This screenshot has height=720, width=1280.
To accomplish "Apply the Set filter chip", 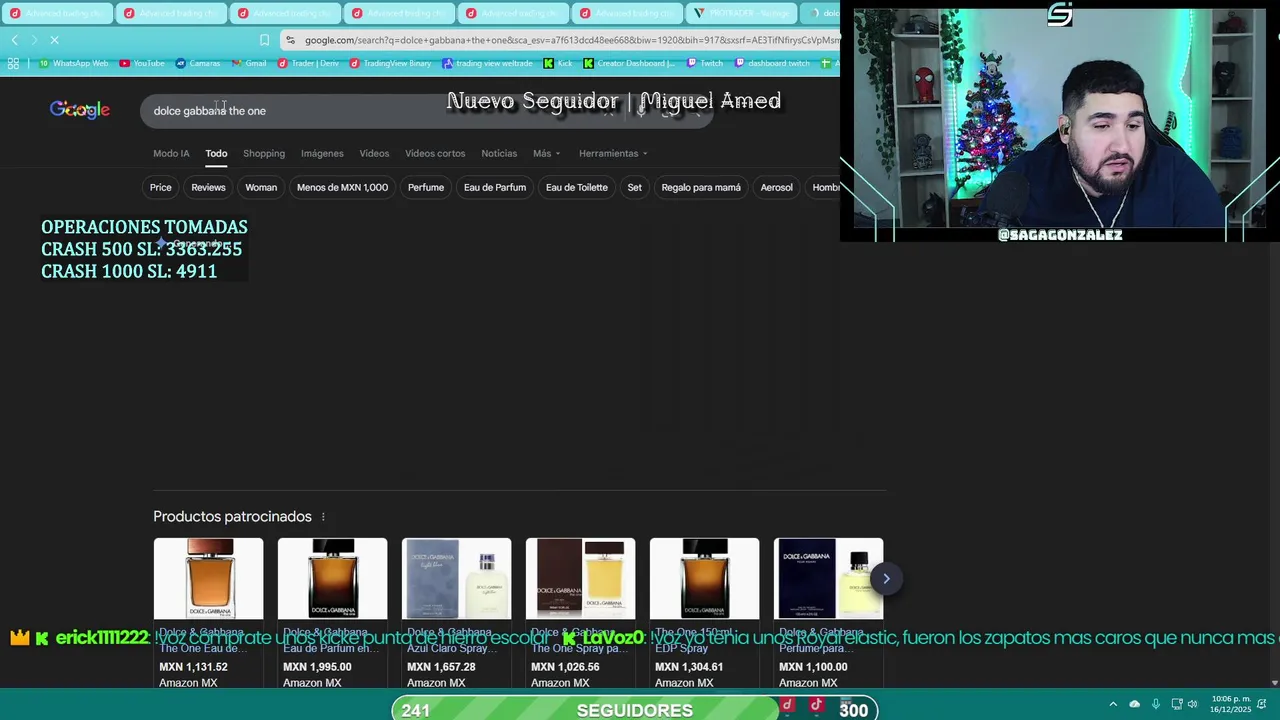I will 634,187.
